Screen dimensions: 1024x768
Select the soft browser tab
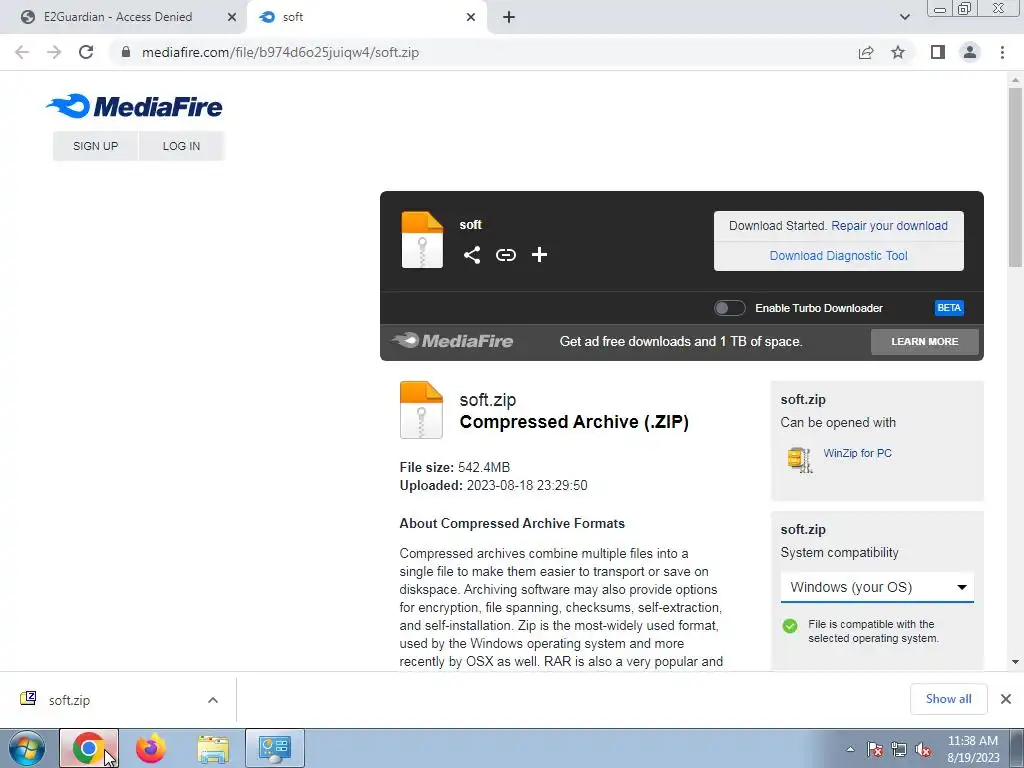366,17
